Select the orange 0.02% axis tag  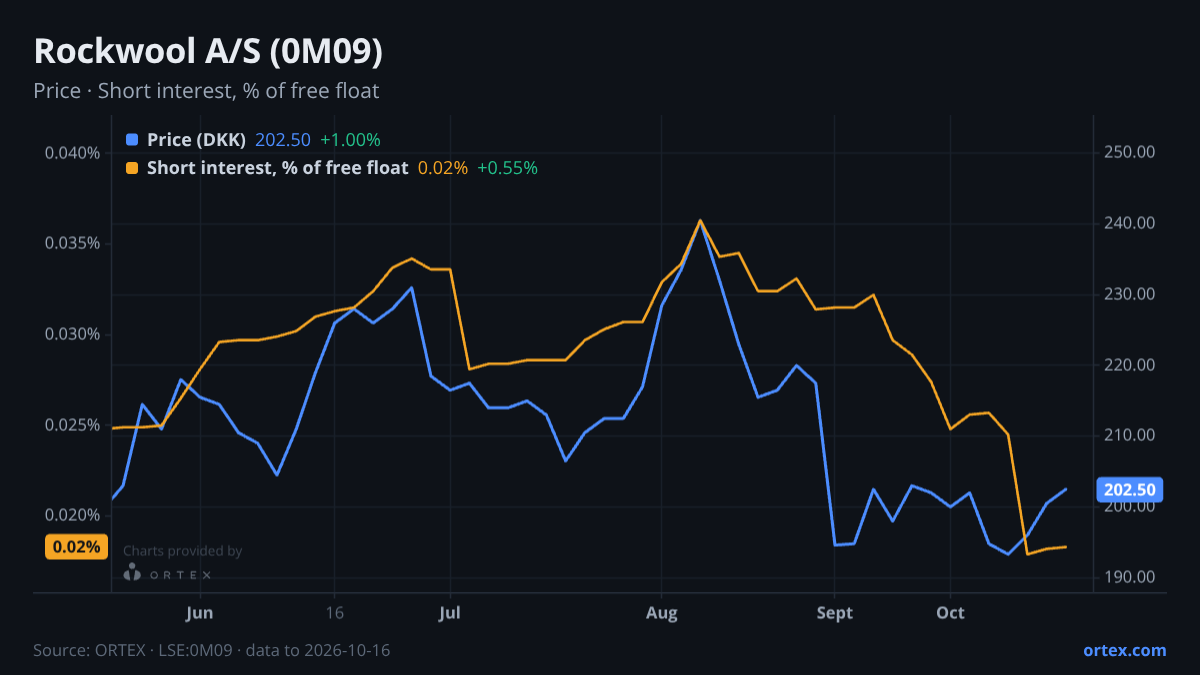click(76, 547)
